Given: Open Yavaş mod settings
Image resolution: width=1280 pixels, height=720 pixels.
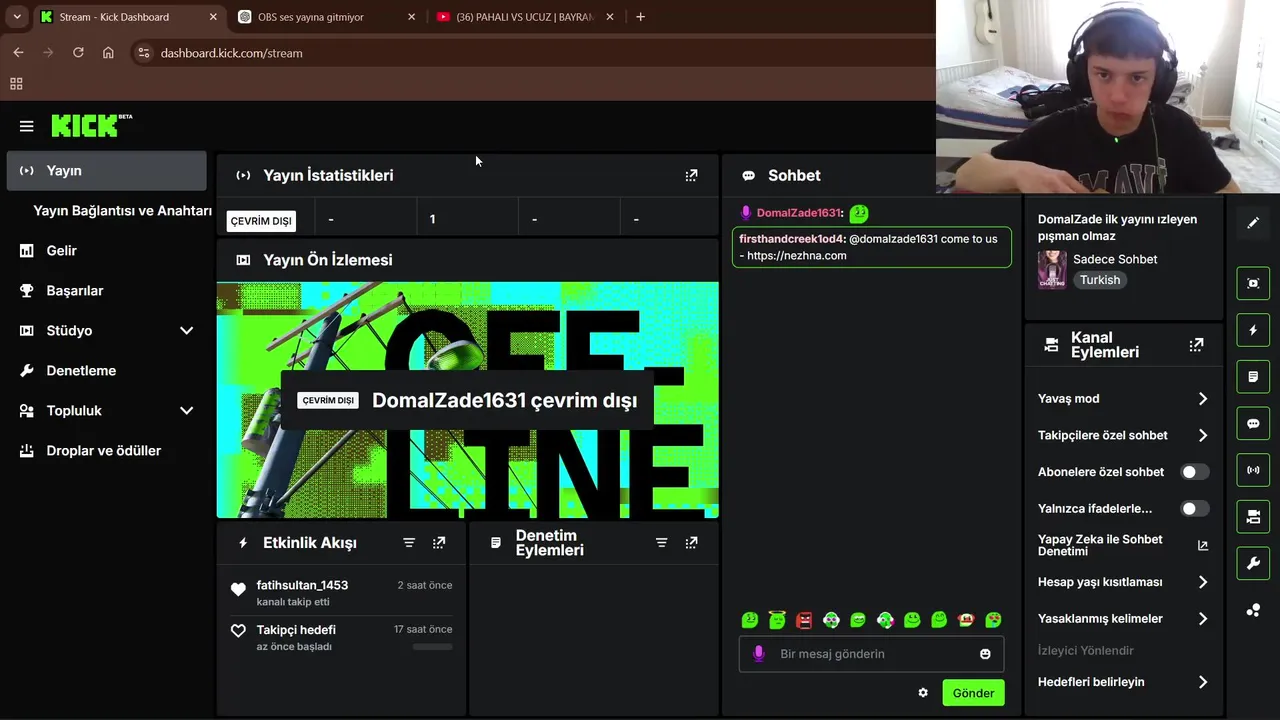Looking at the screenshot, I should pos(1123,399).
